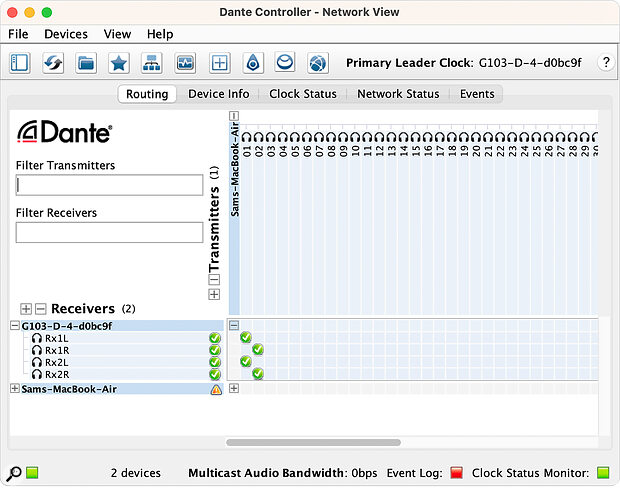Image resolution: width=620 pixels, height=488 pixels.
Task: Click the Sams-MacBook-Air warning triangle icon
Action: pyautogui.click(x=216, y=390)
